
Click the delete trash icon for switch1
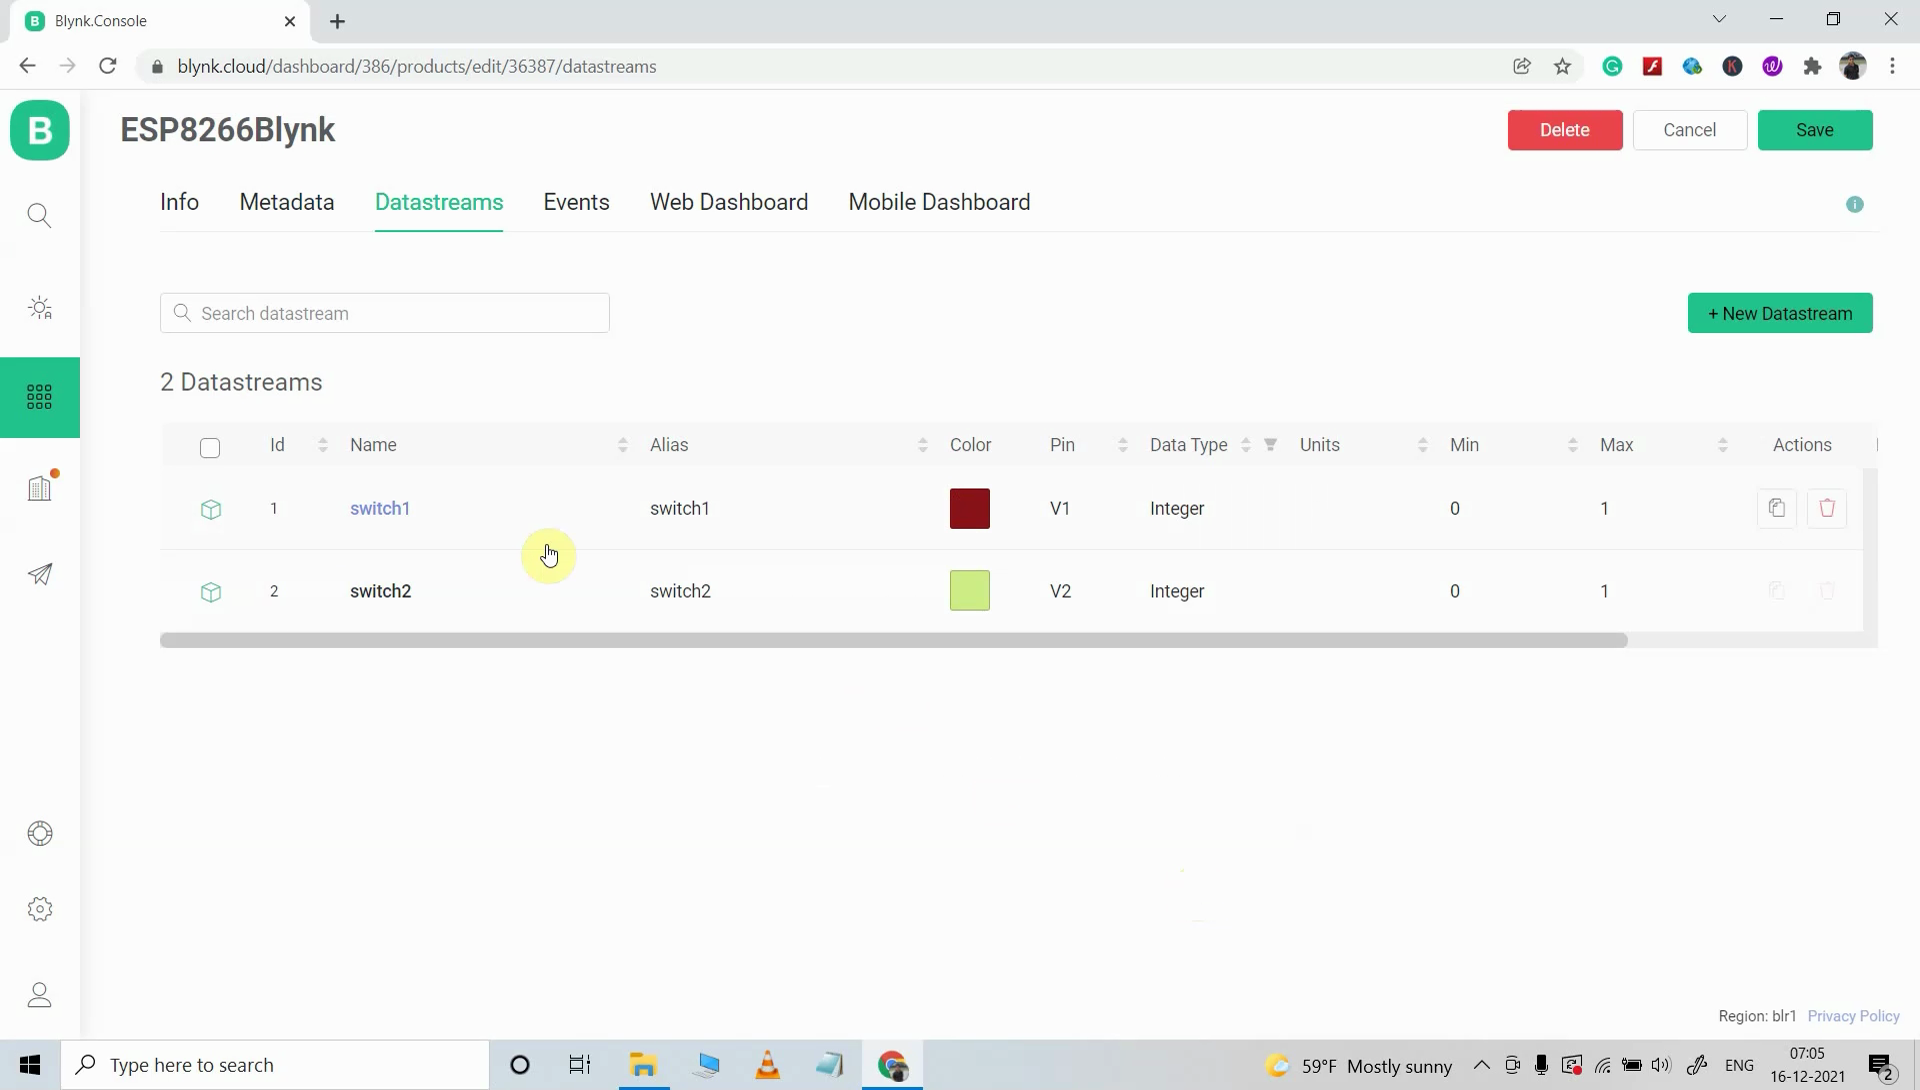pyautogui.click(x=1827, y=508)
